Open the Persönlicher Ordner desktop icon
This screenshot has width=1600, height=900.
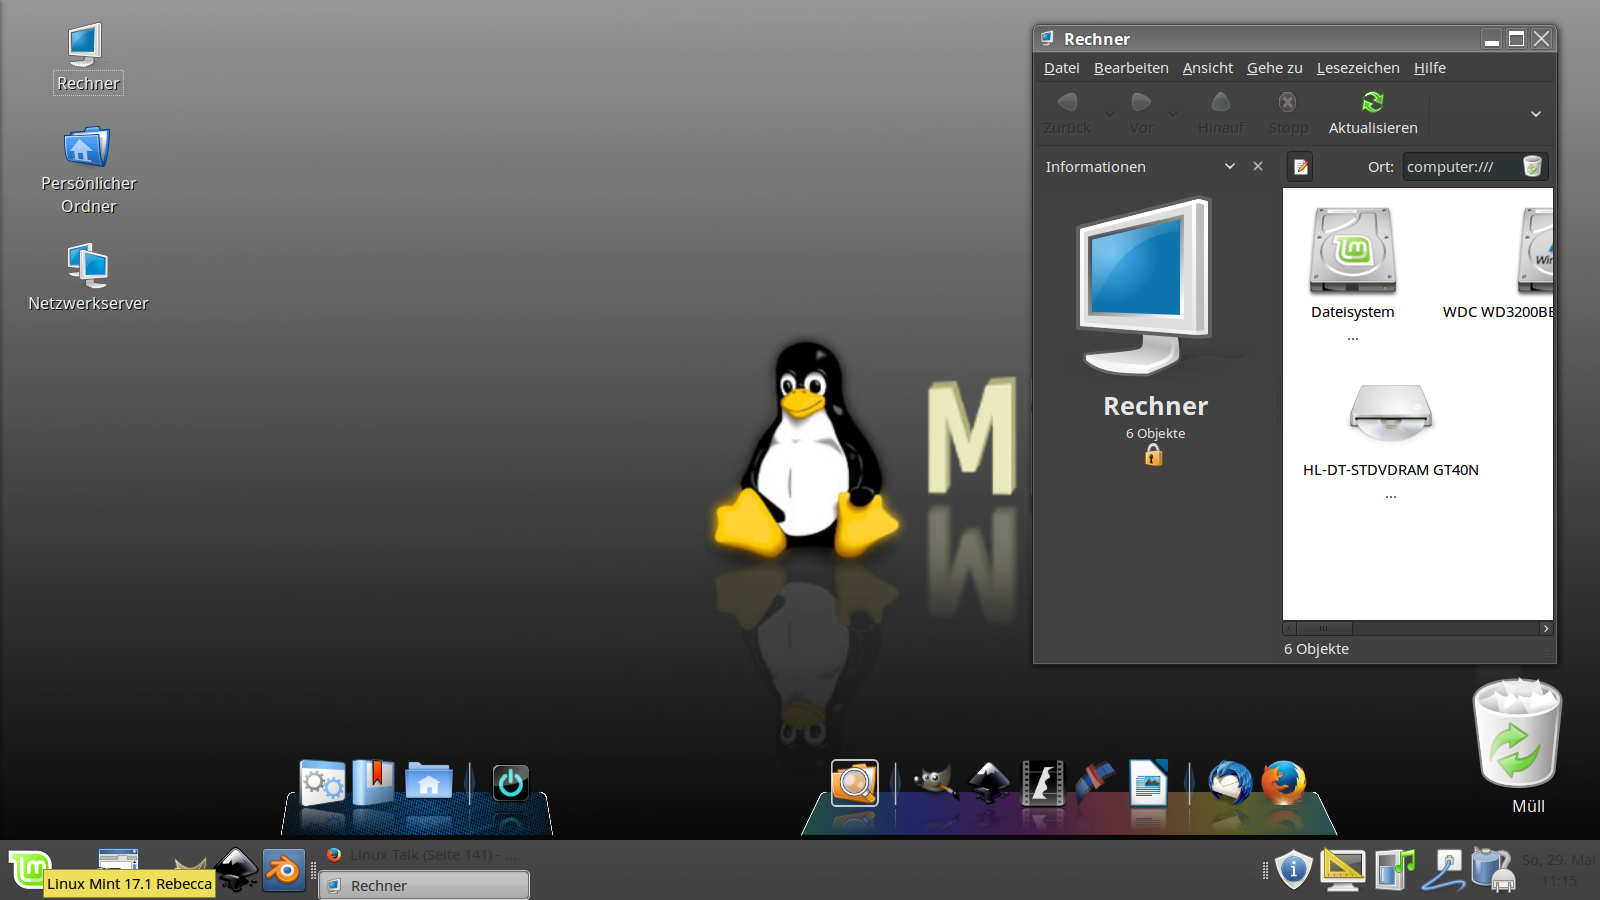[x=88, y=170]
